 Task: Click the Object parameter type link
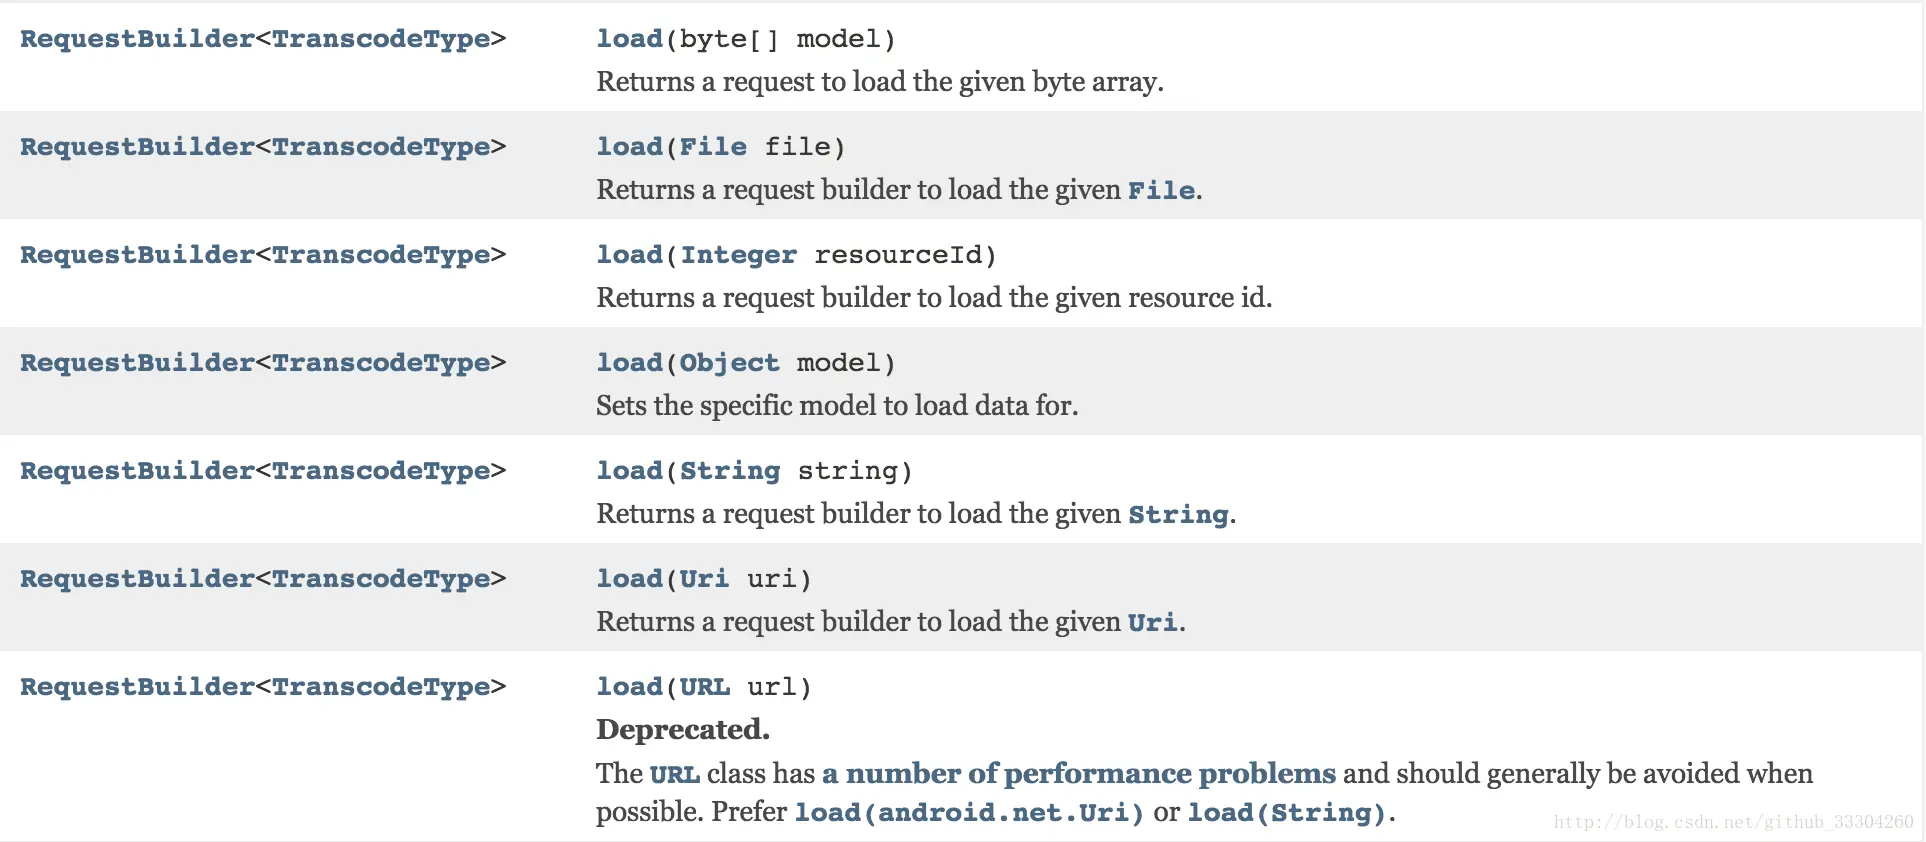(729, 363)
